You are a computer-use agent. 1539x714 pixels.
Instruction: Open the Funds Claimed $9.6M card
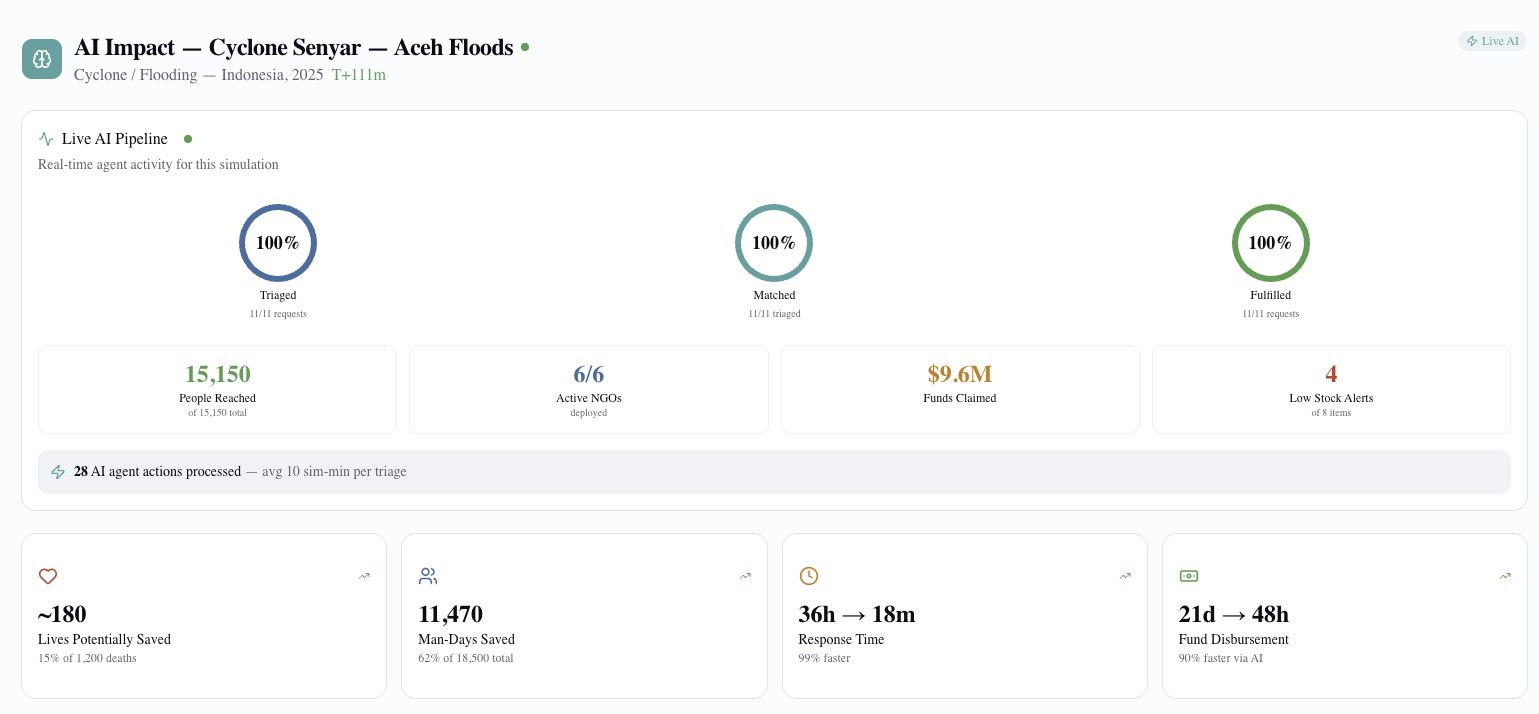coord(960,389)
